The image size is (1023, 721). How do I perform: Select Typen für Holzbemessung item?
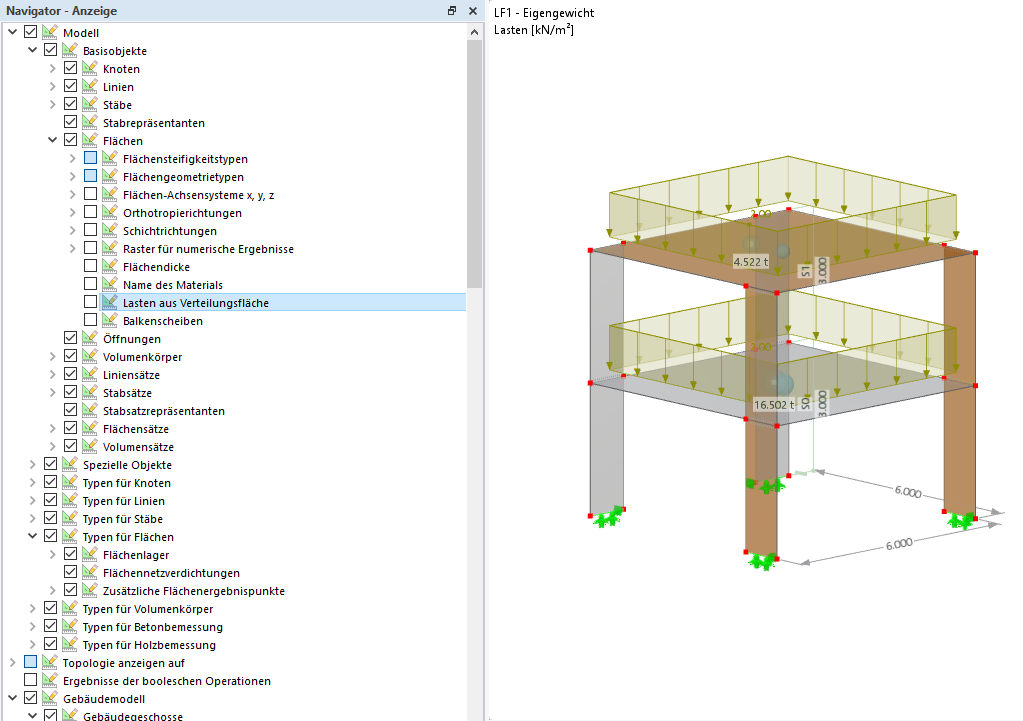click(x=149, y=645)
